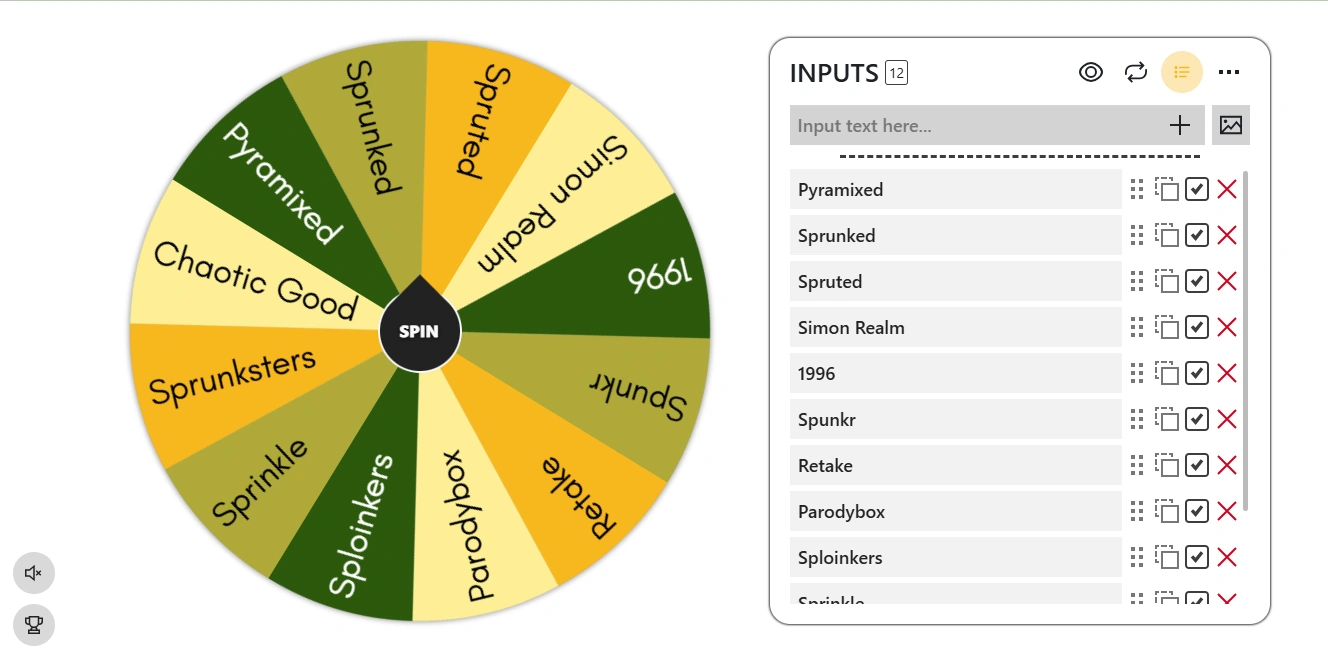Duplicate the Spruted entry

coord(1166,281)
